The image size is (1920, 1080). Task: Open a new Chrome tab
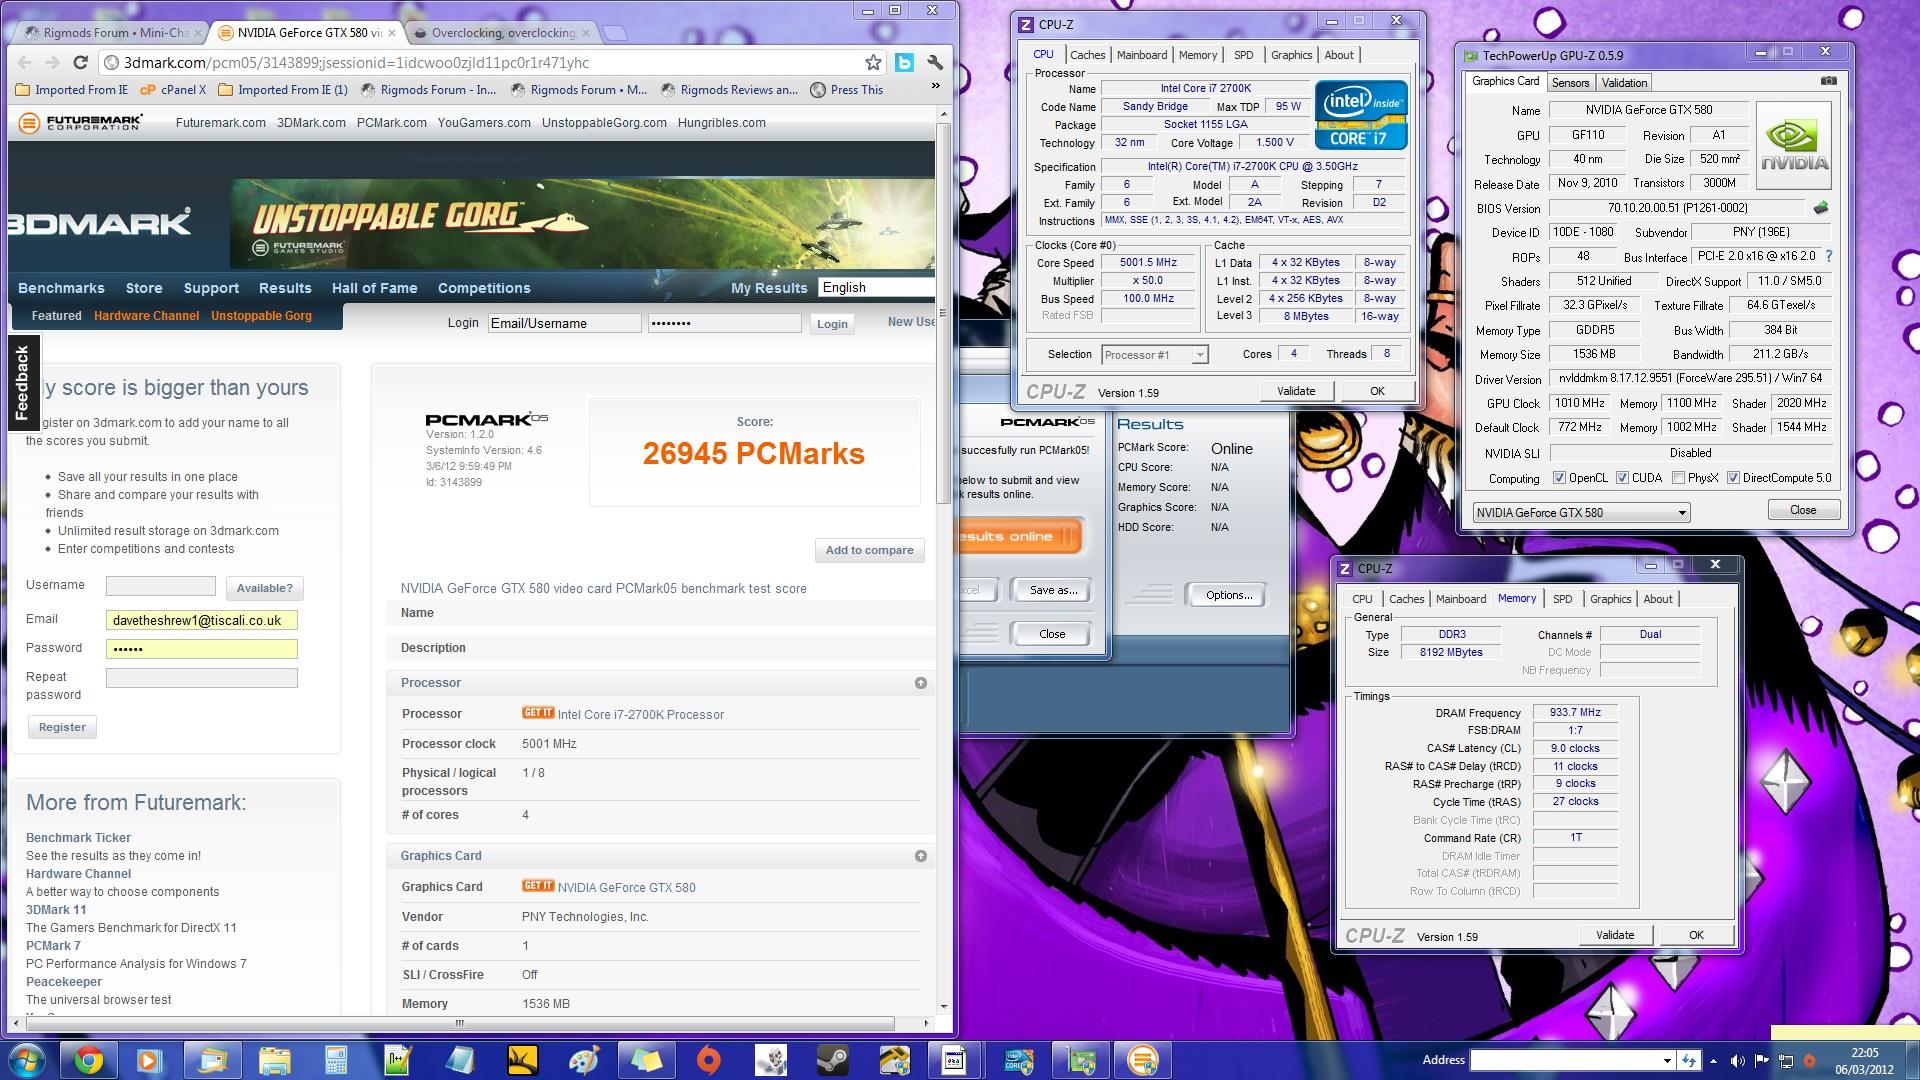point(616,33)
